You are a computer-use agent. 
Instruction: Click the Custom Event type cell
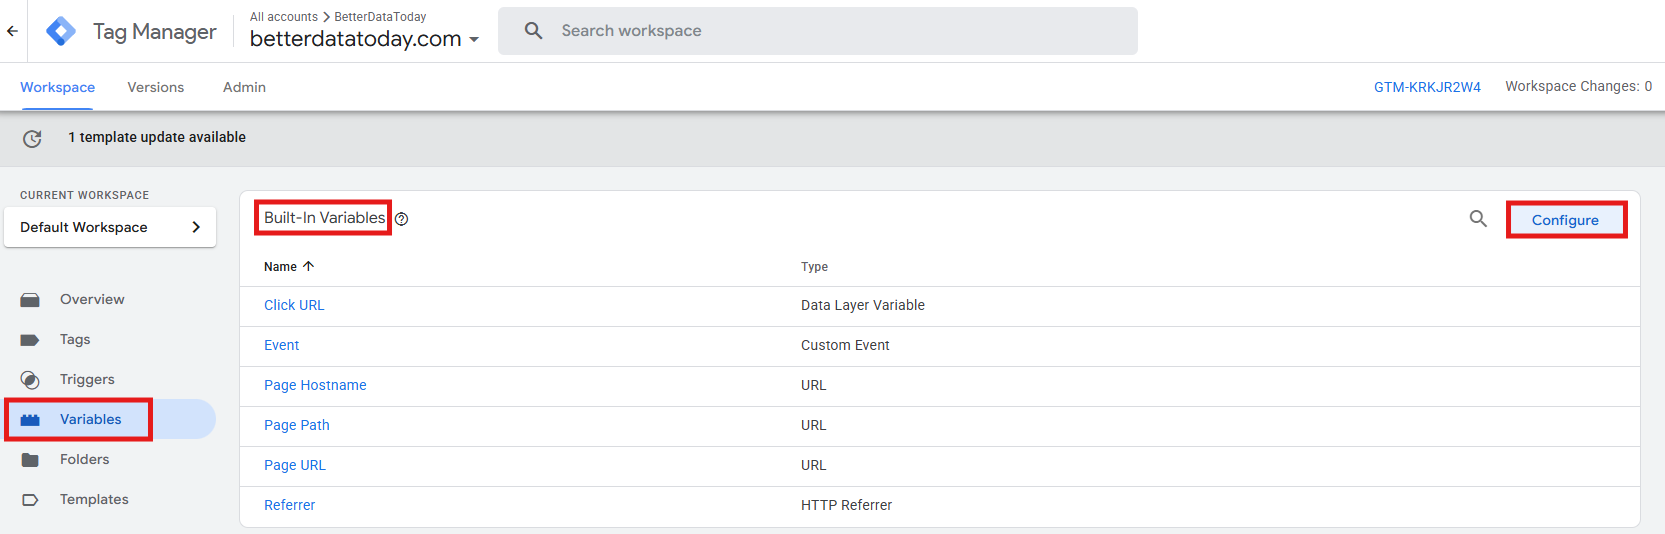point(845,345)
